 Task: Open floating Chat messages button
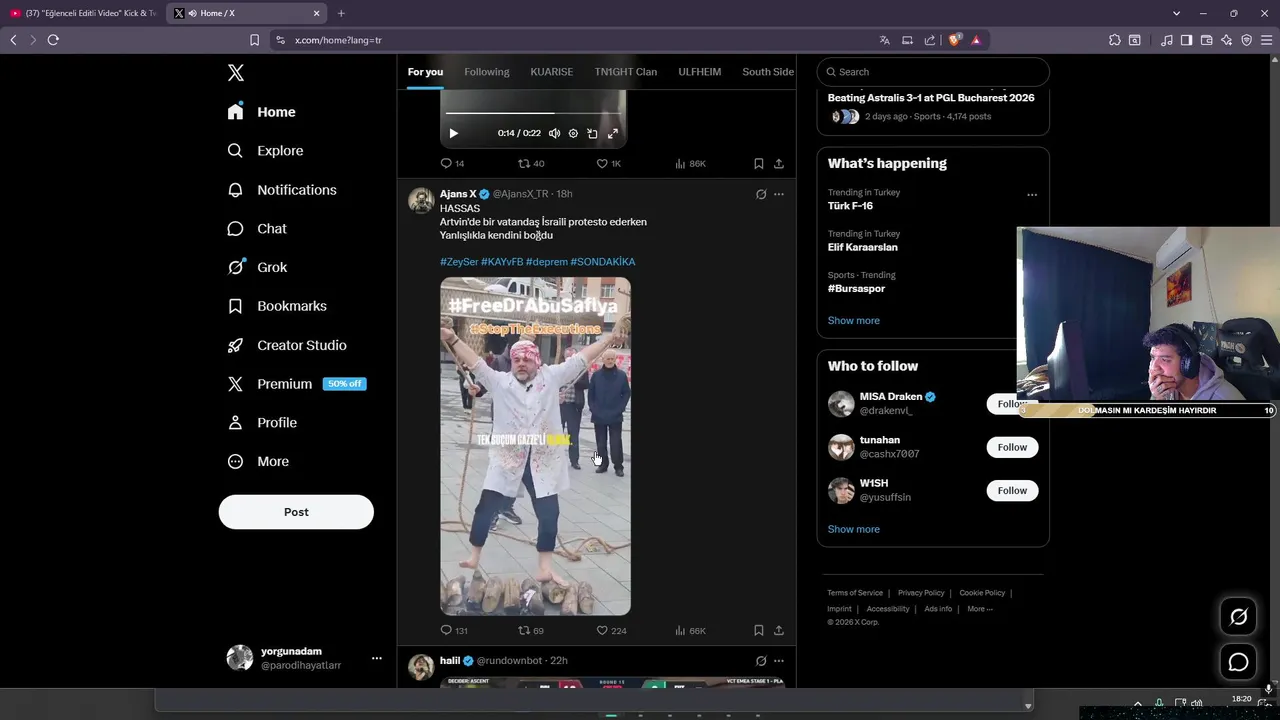(x=1238, y=662)
